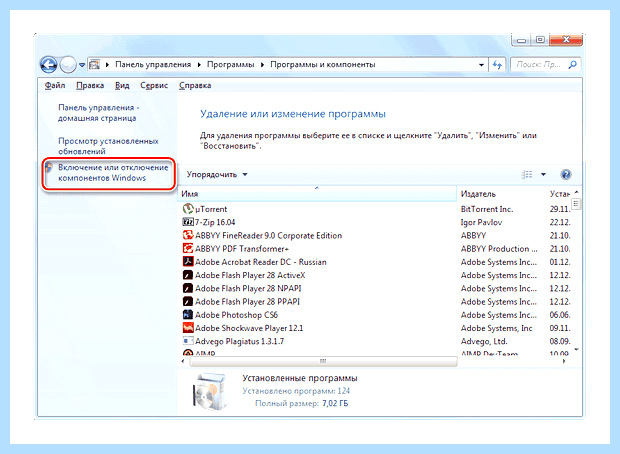620x454 pixels.
Task: Expand arrow after Программы breadcrumb
Action: tap(262, 65)
